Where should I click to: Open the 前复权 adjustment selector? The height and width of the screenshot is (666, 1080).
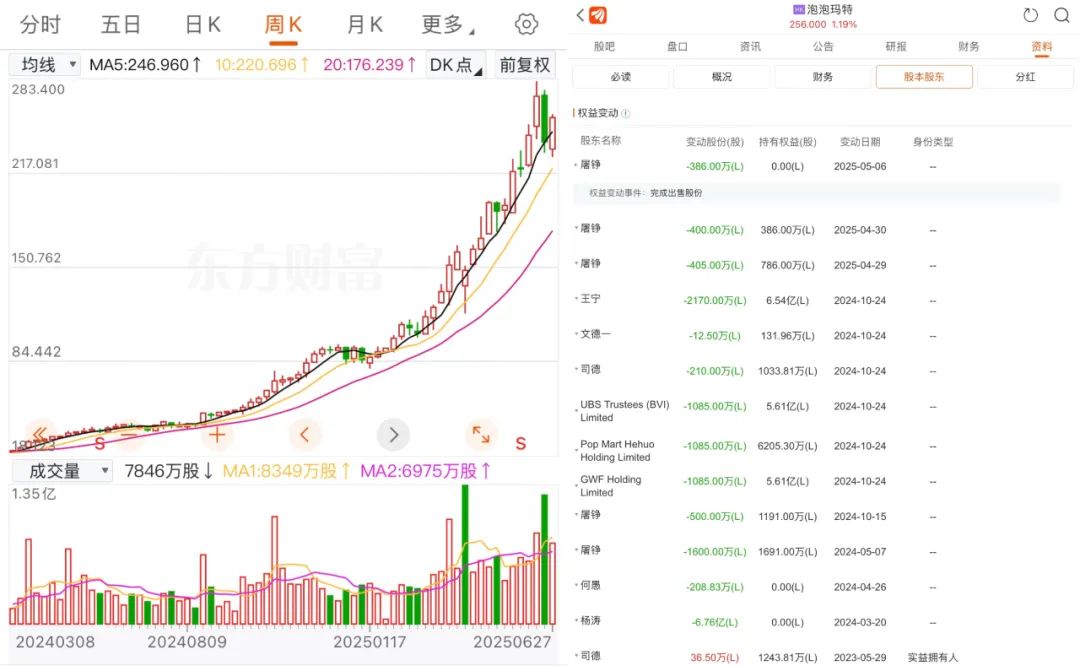(x=525, y=65)
